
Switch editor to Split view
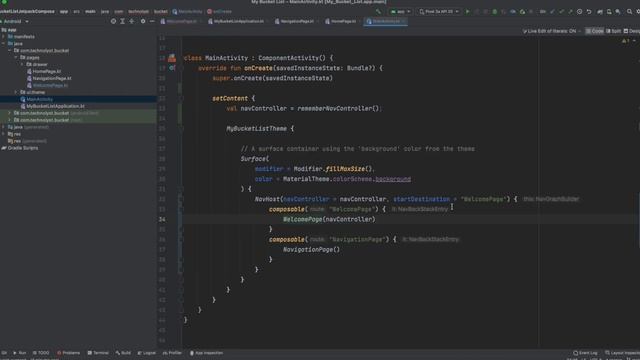pyautogui.click(x=614, y=31)
